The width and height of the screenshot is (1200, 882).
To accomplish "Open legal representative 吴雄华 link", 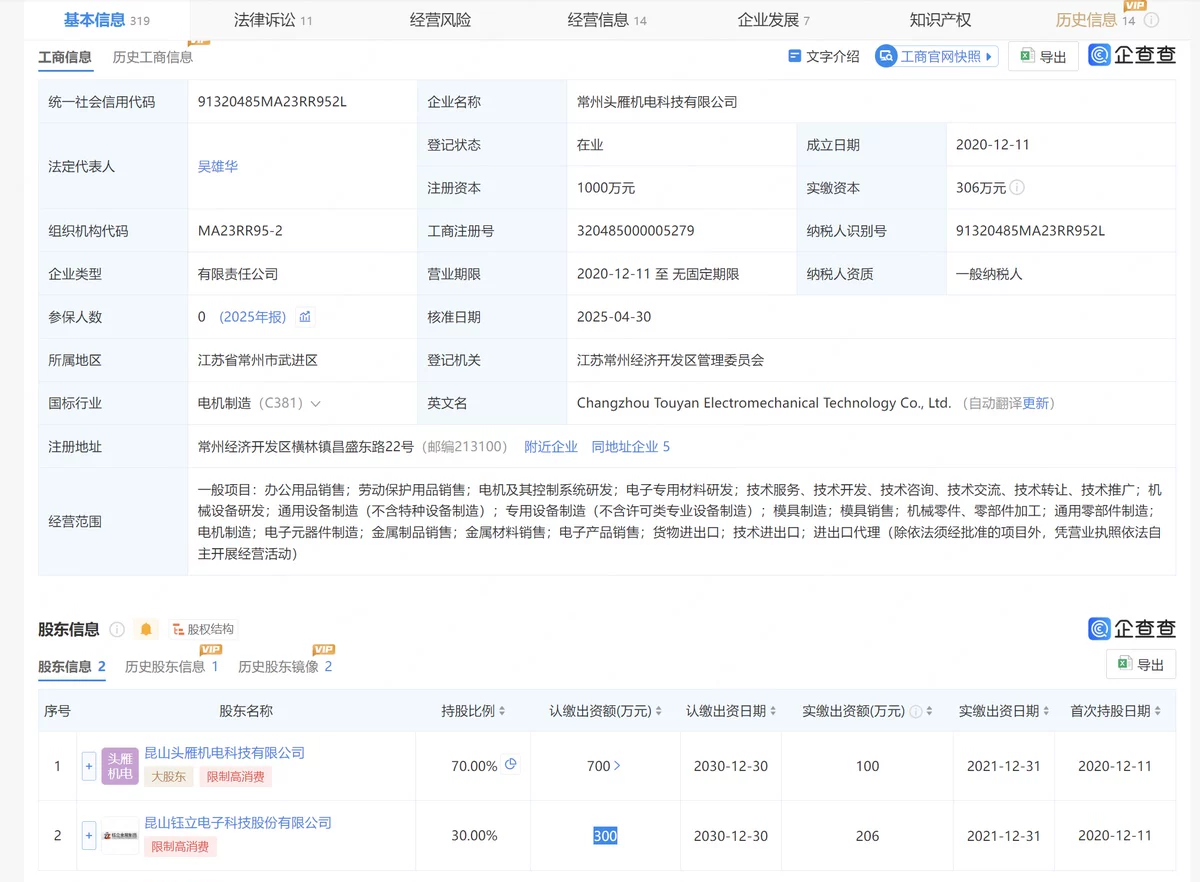I will [x=218, y=166].
